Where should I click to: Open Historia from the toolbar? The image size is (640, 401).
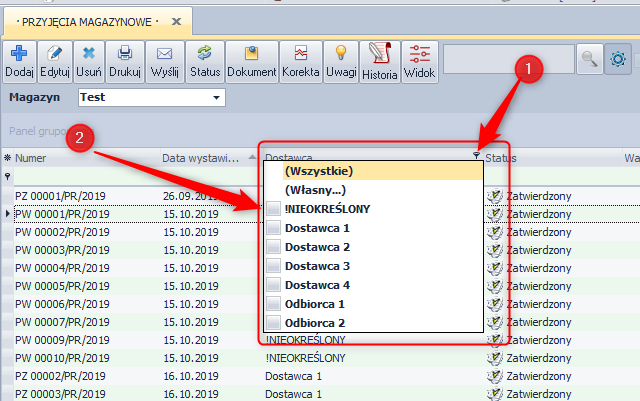pyautogui.click(x=379, y=55)
